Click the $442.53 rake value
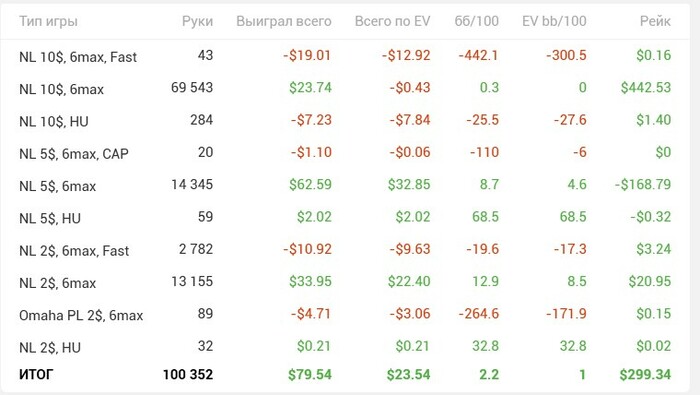Viewport: 700px width, 395px height. 646,87
